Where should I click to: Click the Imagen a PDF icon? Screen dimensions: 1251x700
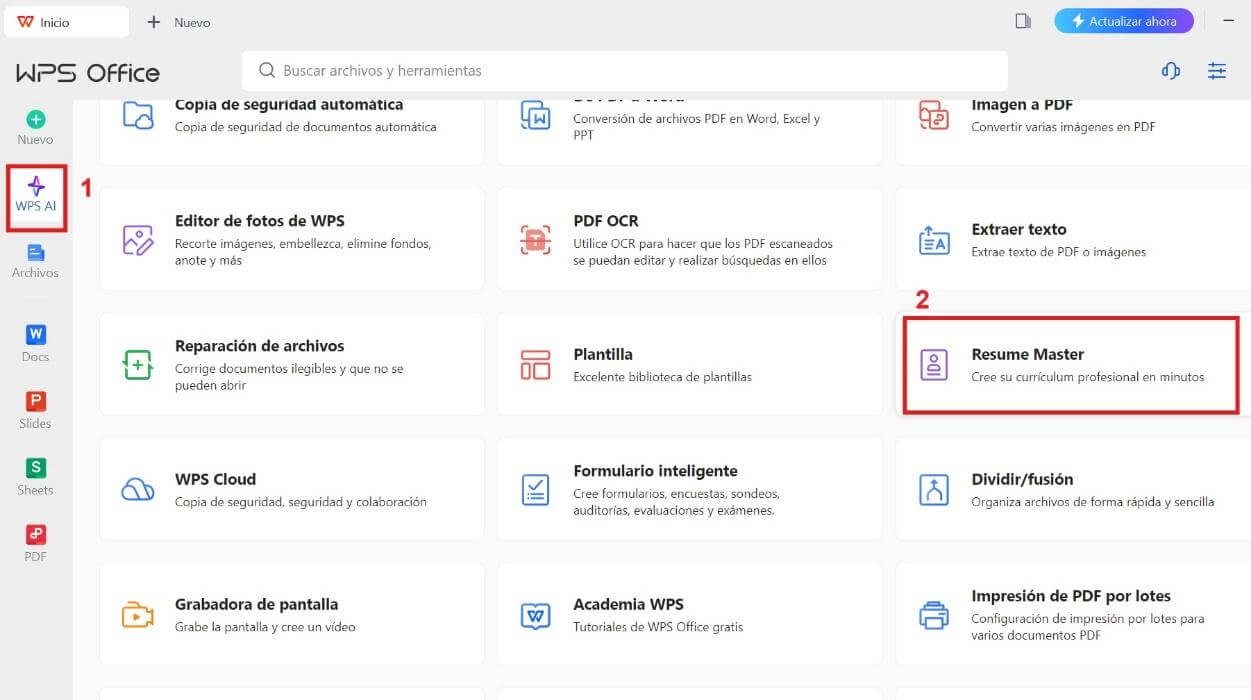pos(934,115)
